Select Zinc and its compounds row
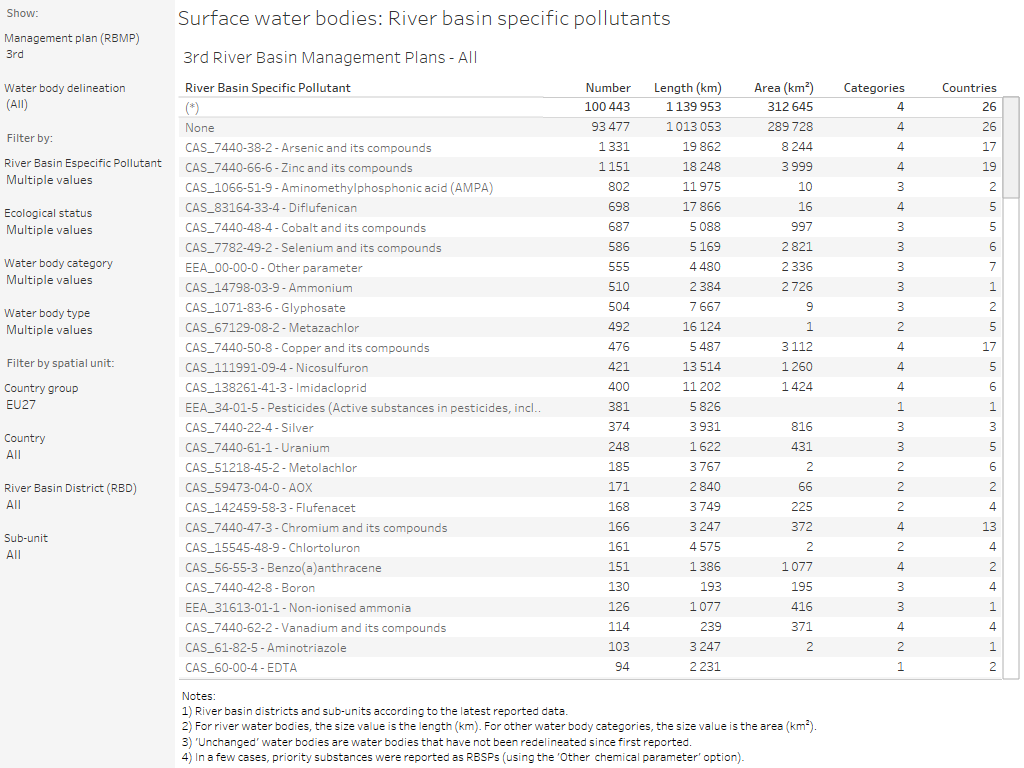Screen dimensions: 1024x768 (x=590, y=168)
